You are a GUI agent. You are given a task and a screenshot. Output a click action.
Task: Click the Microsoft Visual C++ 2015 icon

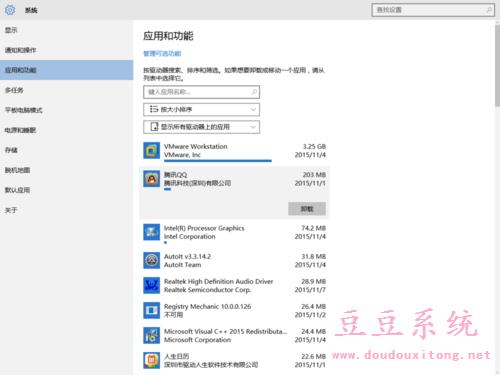[x=152, y=335]
